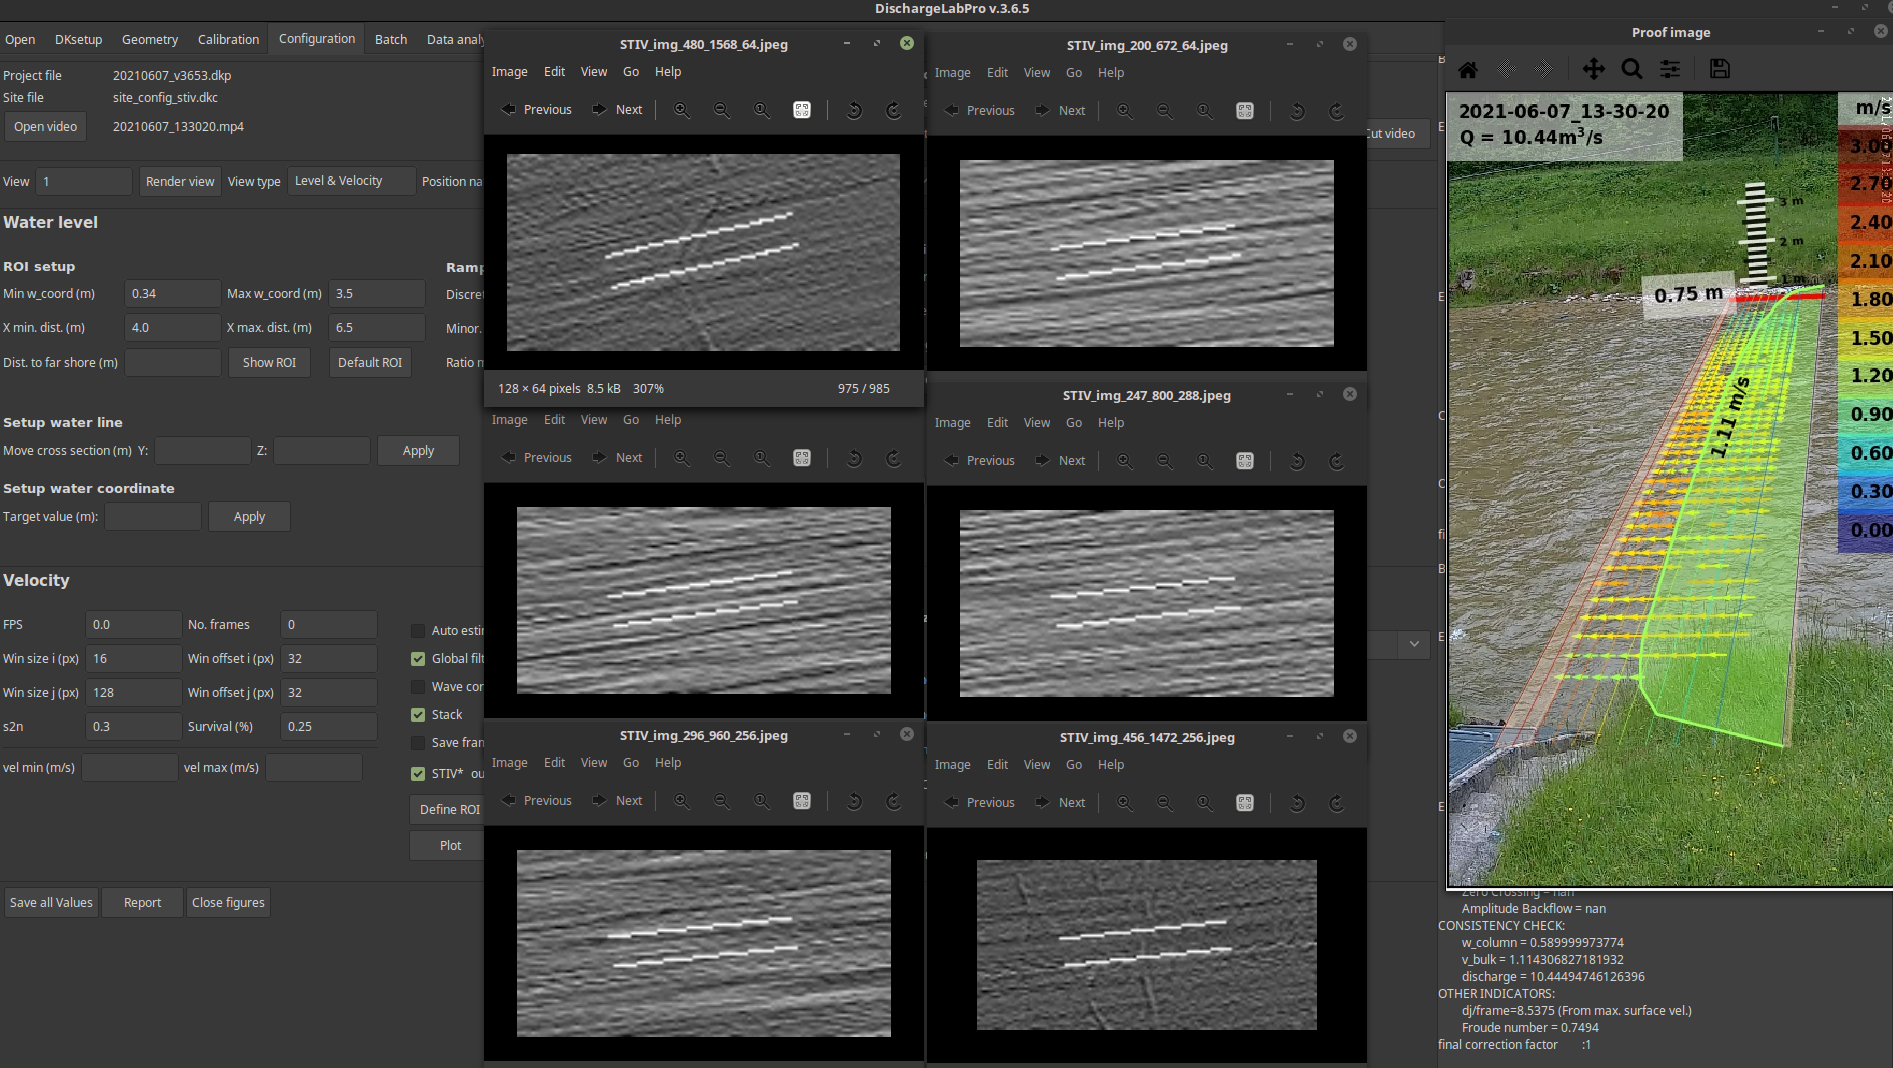
Task: Click the Home icon in Proof image toolbar
Action: (x=1468, y=69)
